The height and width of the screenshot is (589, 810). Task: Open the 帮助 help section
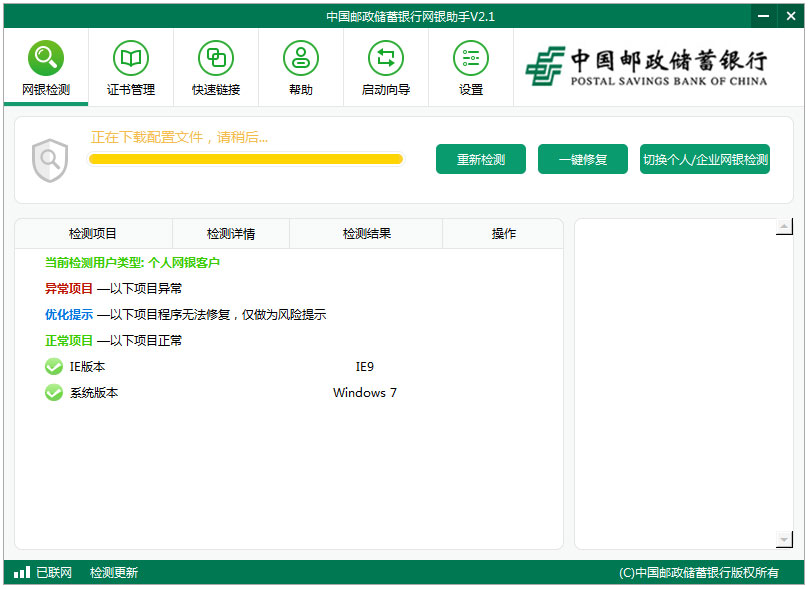pos(301,67)
